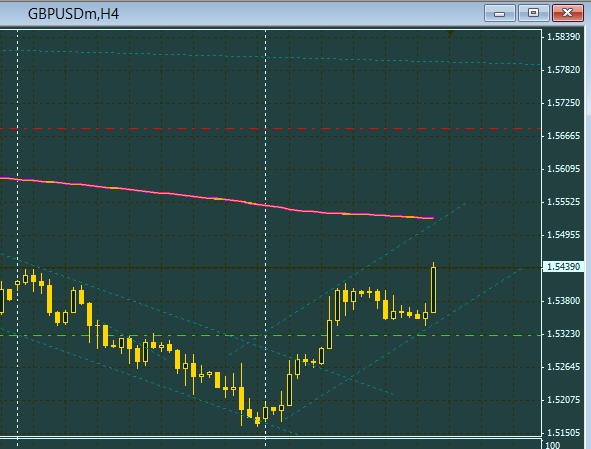Click the vertical scrollbar at right edge
The image size is (591, 449).
tap(588, 226)
